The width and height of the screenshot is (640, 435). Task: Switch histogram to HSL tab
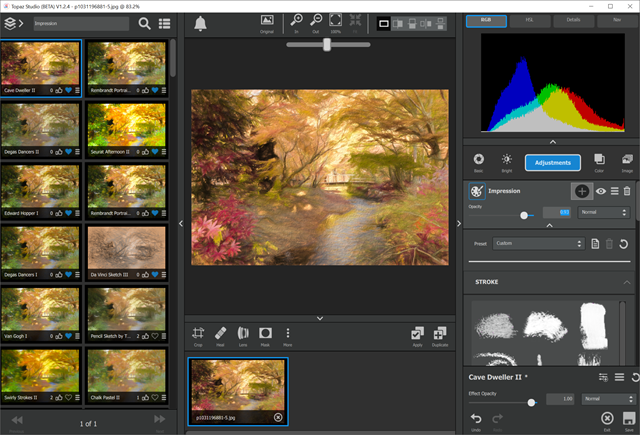point(530,21)
